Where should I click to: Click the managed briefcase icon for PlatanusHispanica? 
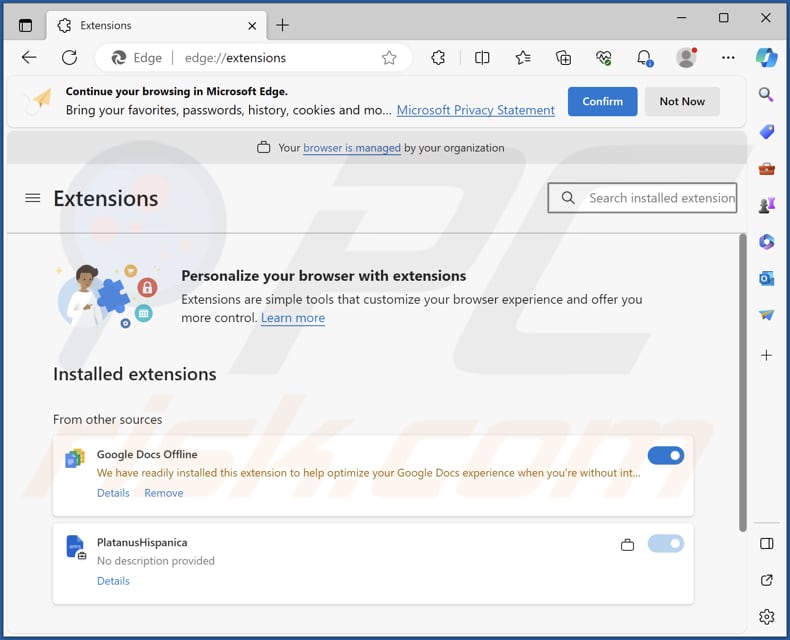(627, 545)
